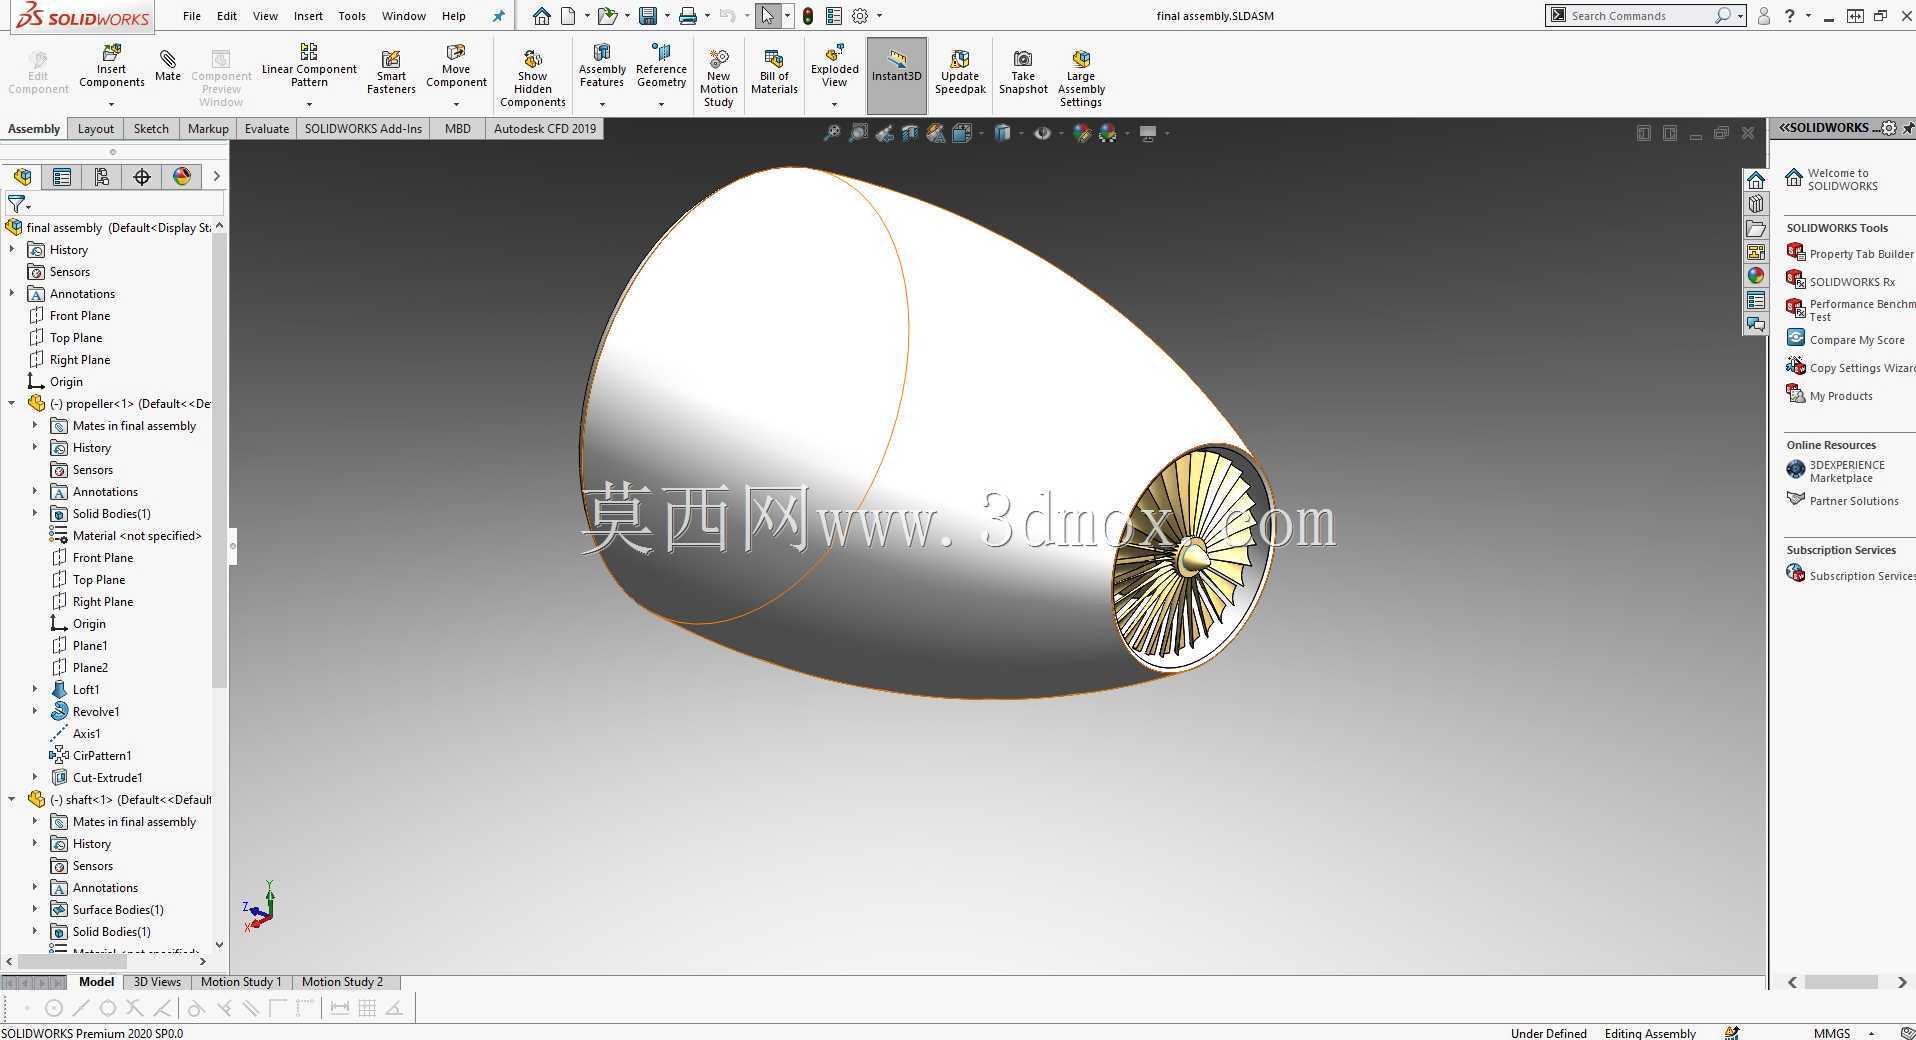
Task: Pin the SOLIDWORKS task pane
Action: (x=1908, y=128)
